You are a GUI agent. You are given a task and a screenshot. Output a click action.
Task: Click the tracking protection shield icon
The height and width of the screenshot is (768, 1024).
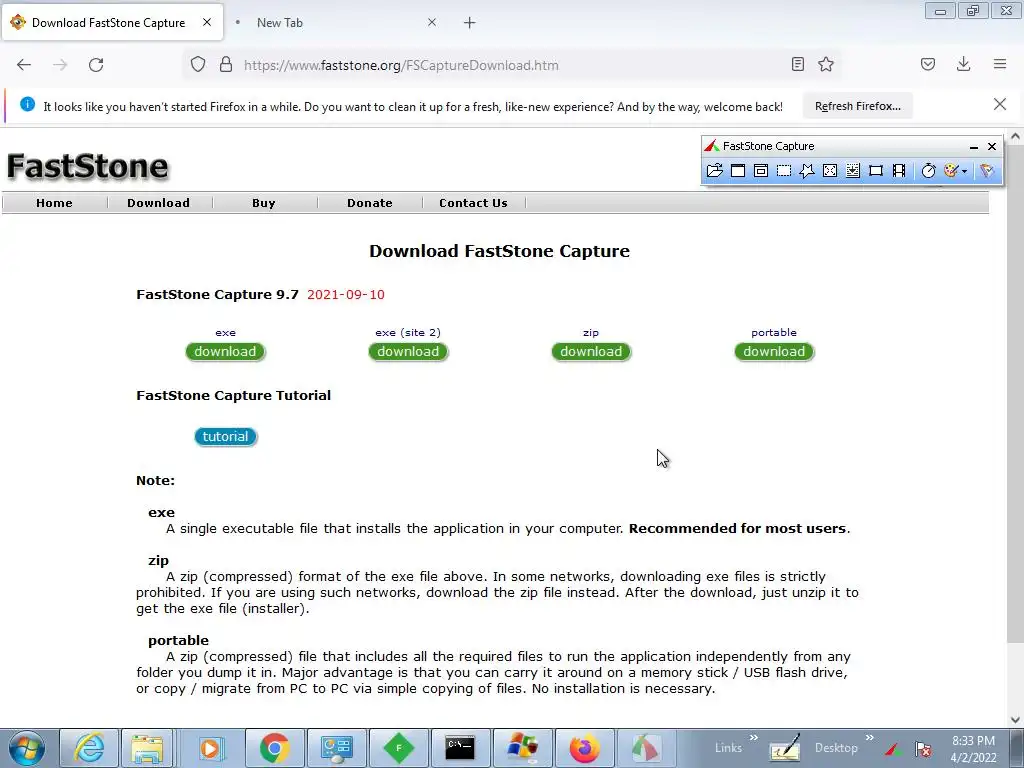pos(198,65)
